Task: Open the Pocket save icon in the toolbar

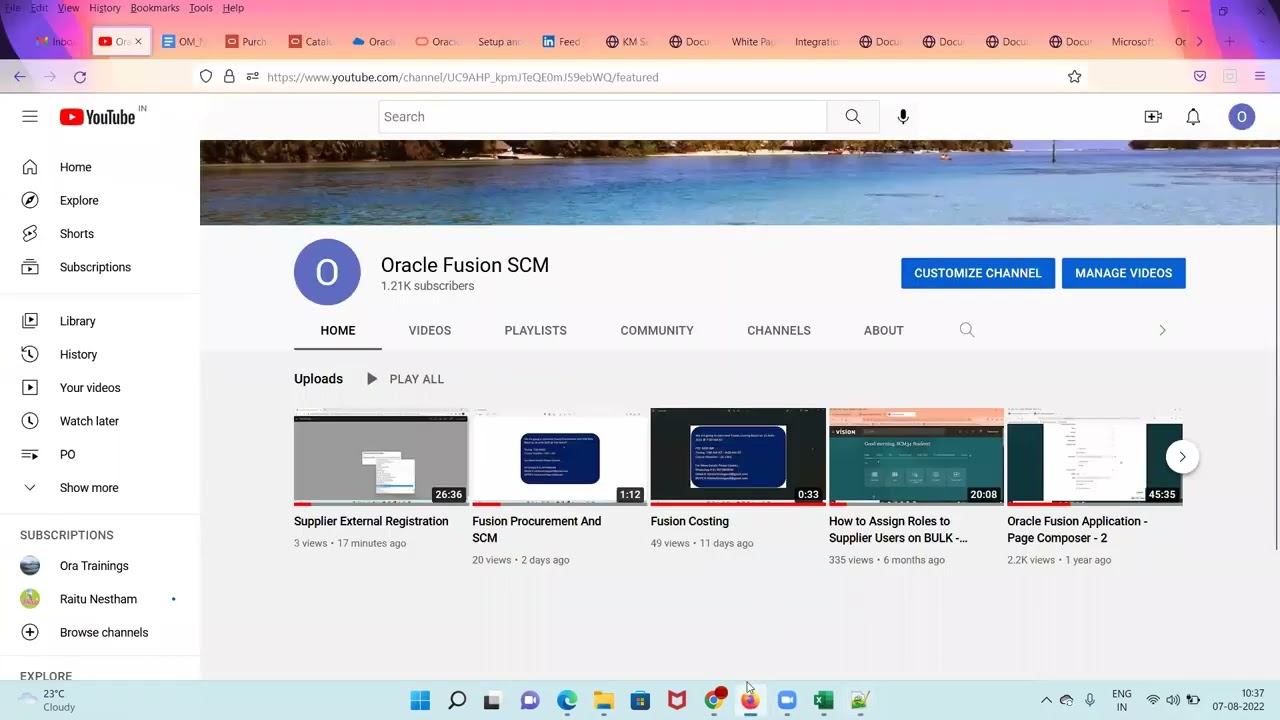Action: coord(1200,77)
